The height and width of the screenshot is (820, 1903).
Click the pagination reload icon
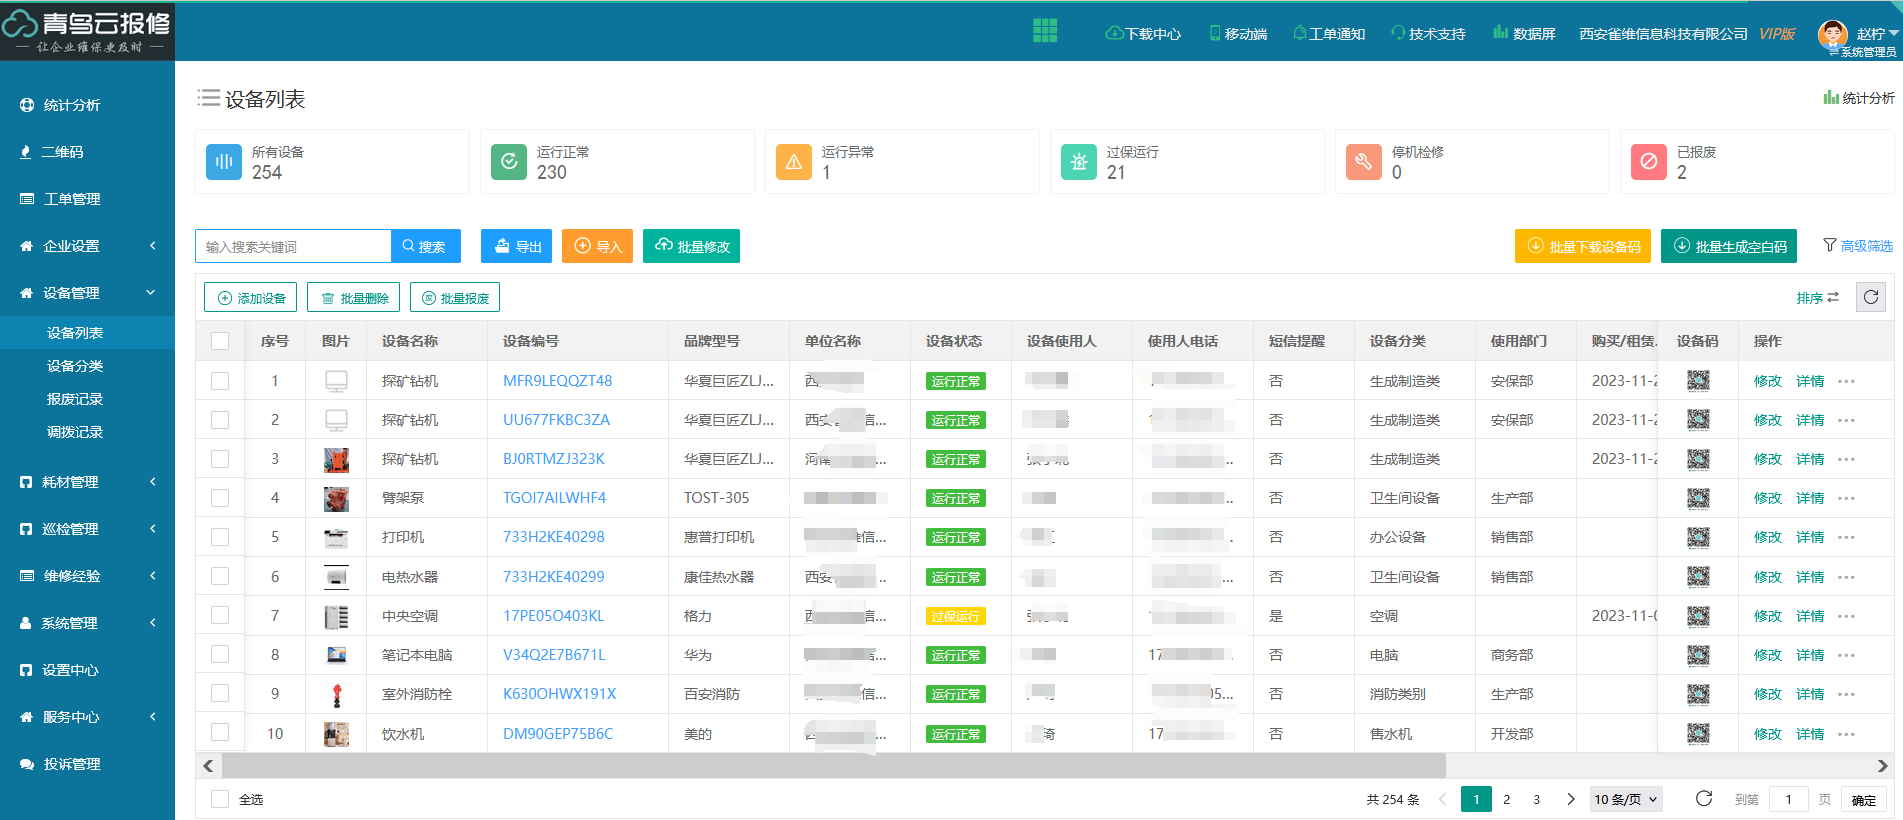tap(1704, 798)
